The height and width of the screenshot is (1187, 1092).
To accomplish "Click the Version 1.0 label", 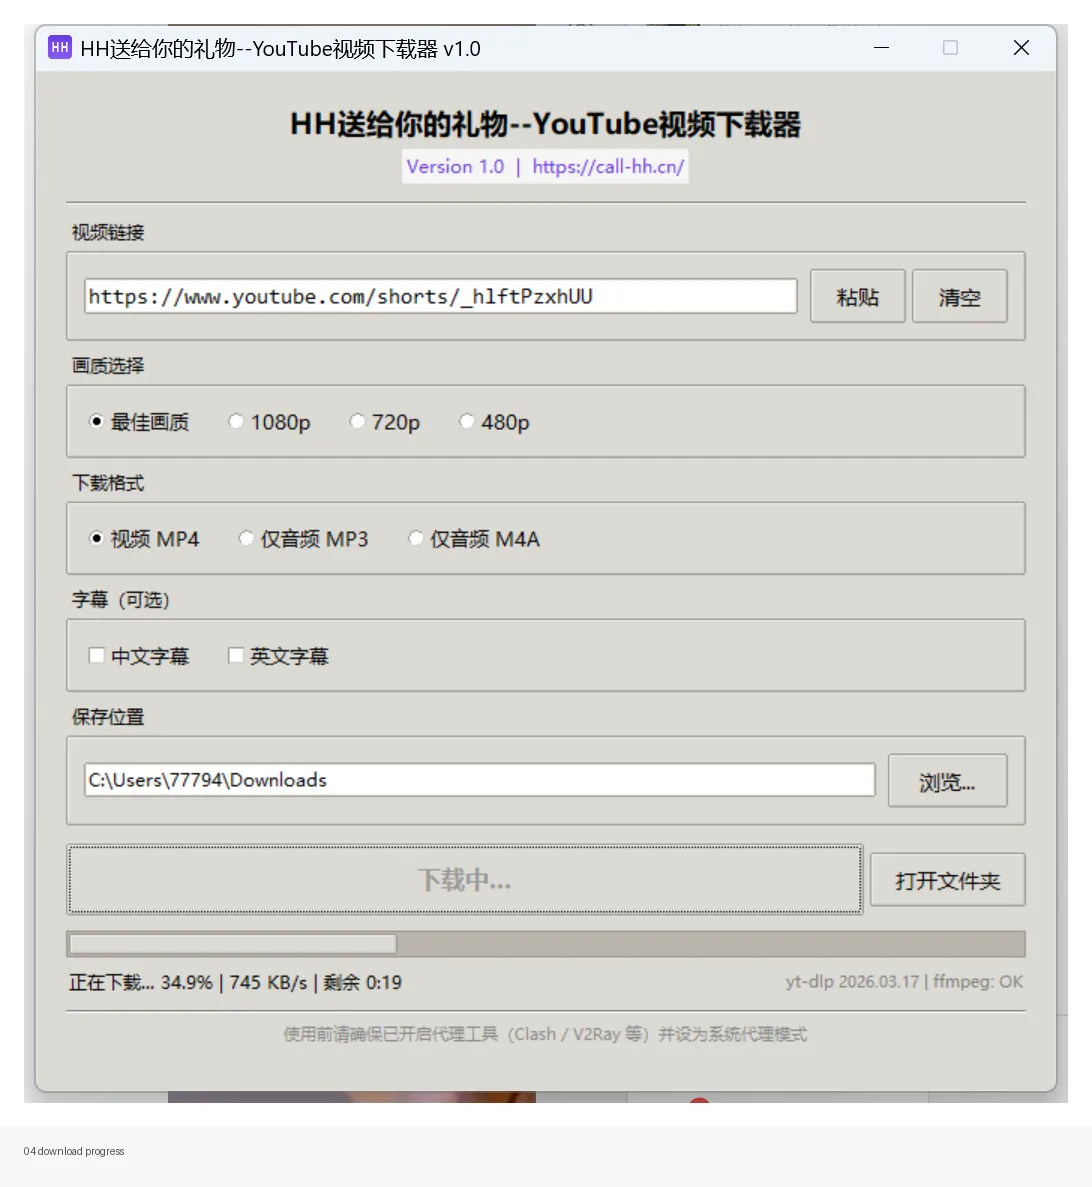I will [455, 166].
